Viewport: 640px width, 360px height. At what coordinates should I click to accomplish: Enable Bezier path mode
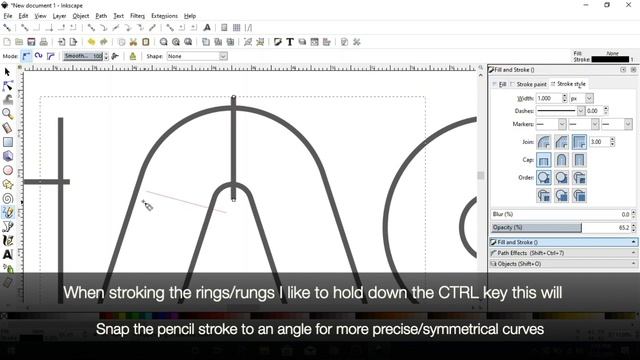pos(26,56)
